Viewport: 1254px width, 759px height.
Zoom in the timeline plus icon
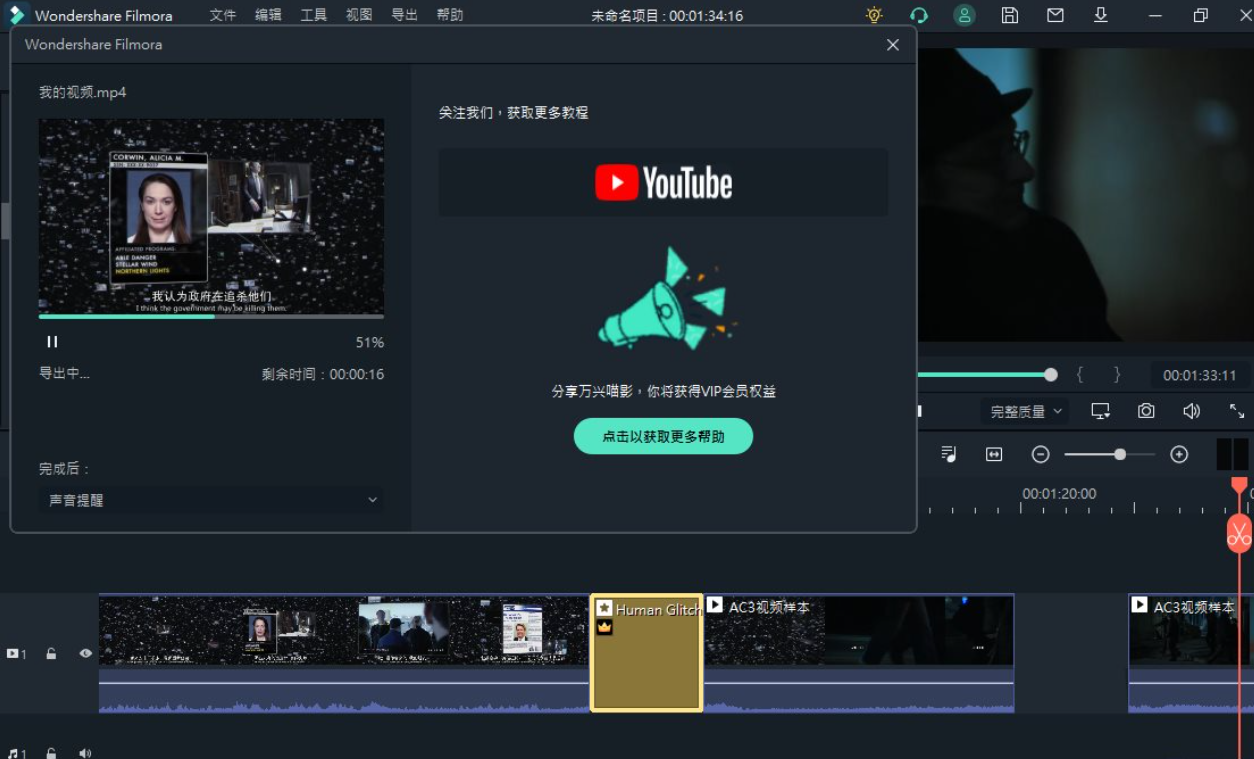[1179, 454]
